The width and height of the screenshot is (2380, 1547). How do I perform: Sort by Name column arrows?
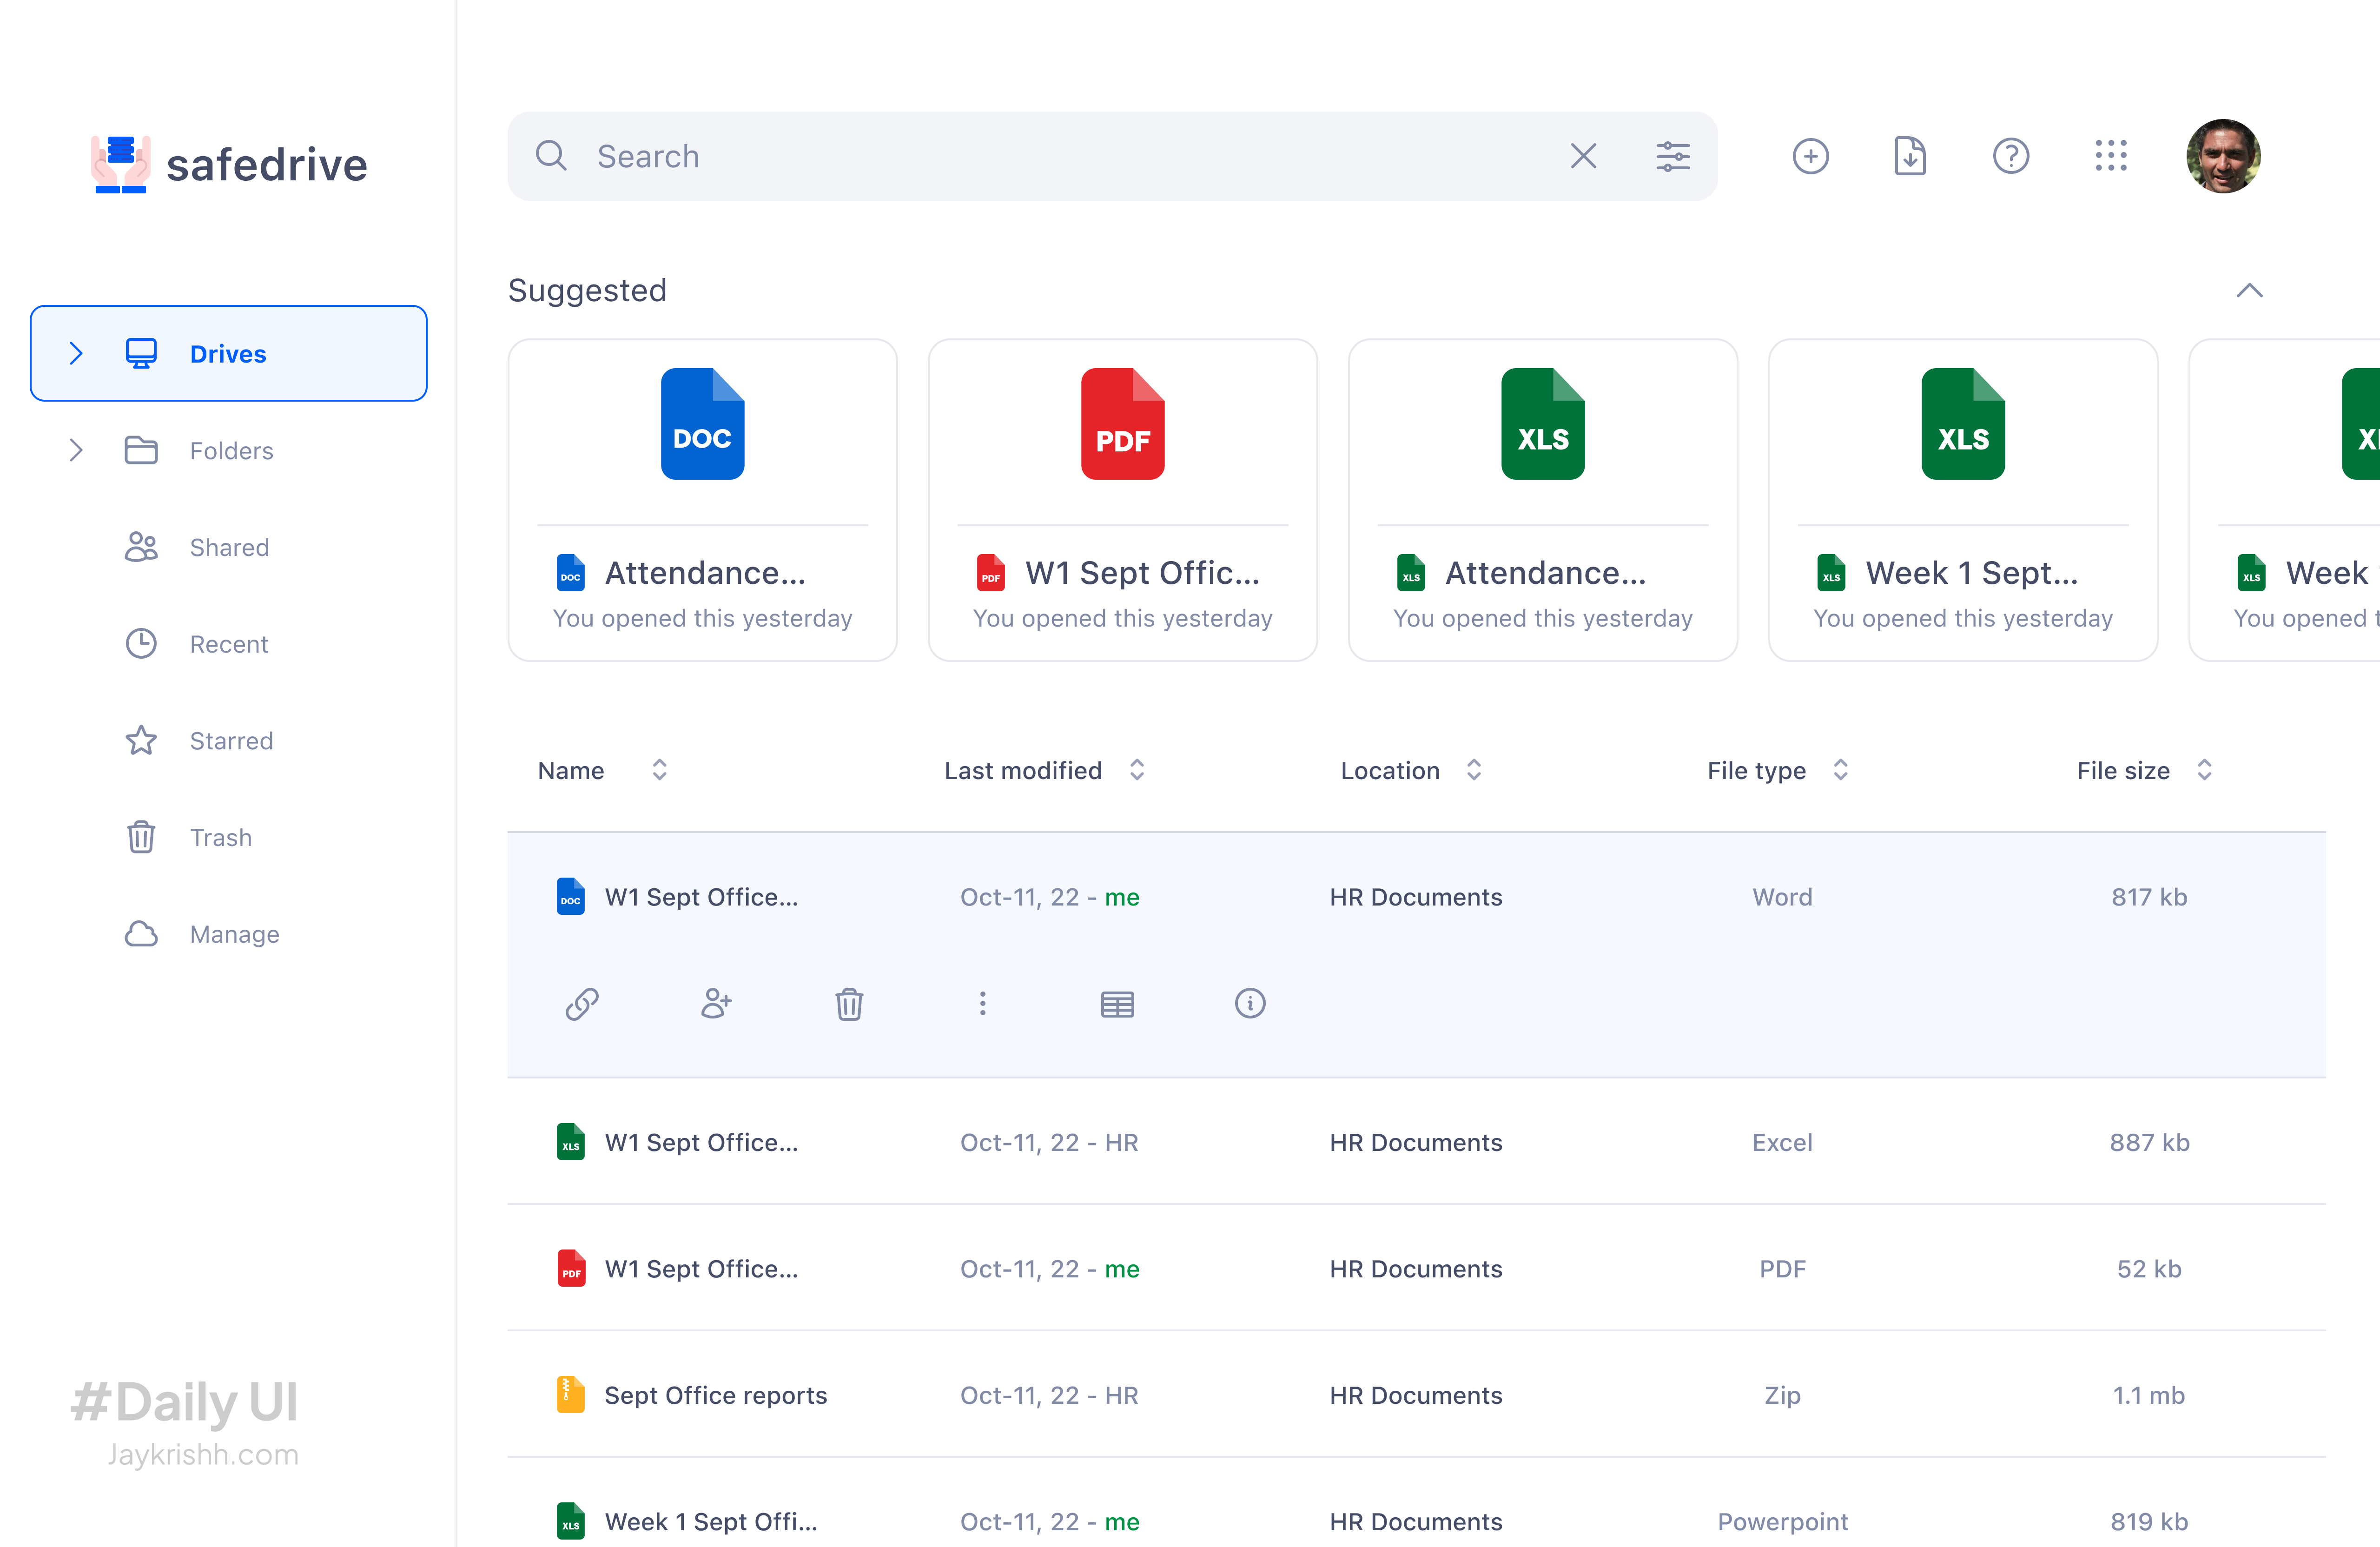(x=659, y=770)
